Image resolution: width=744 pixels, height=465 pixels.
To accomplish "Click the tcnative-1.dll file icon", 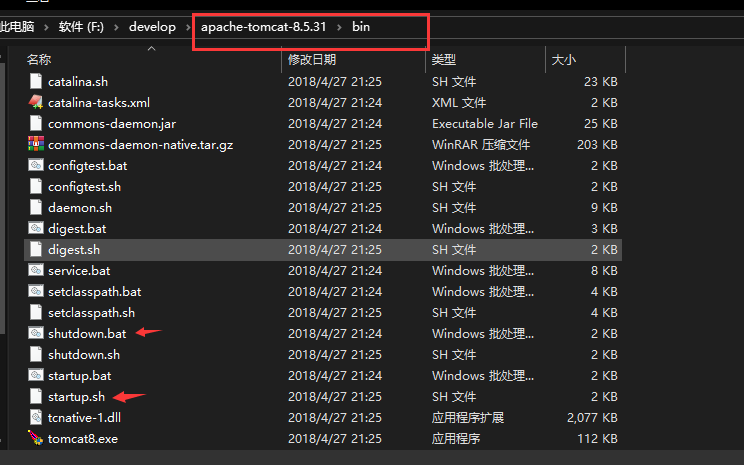I will (36, 417).
